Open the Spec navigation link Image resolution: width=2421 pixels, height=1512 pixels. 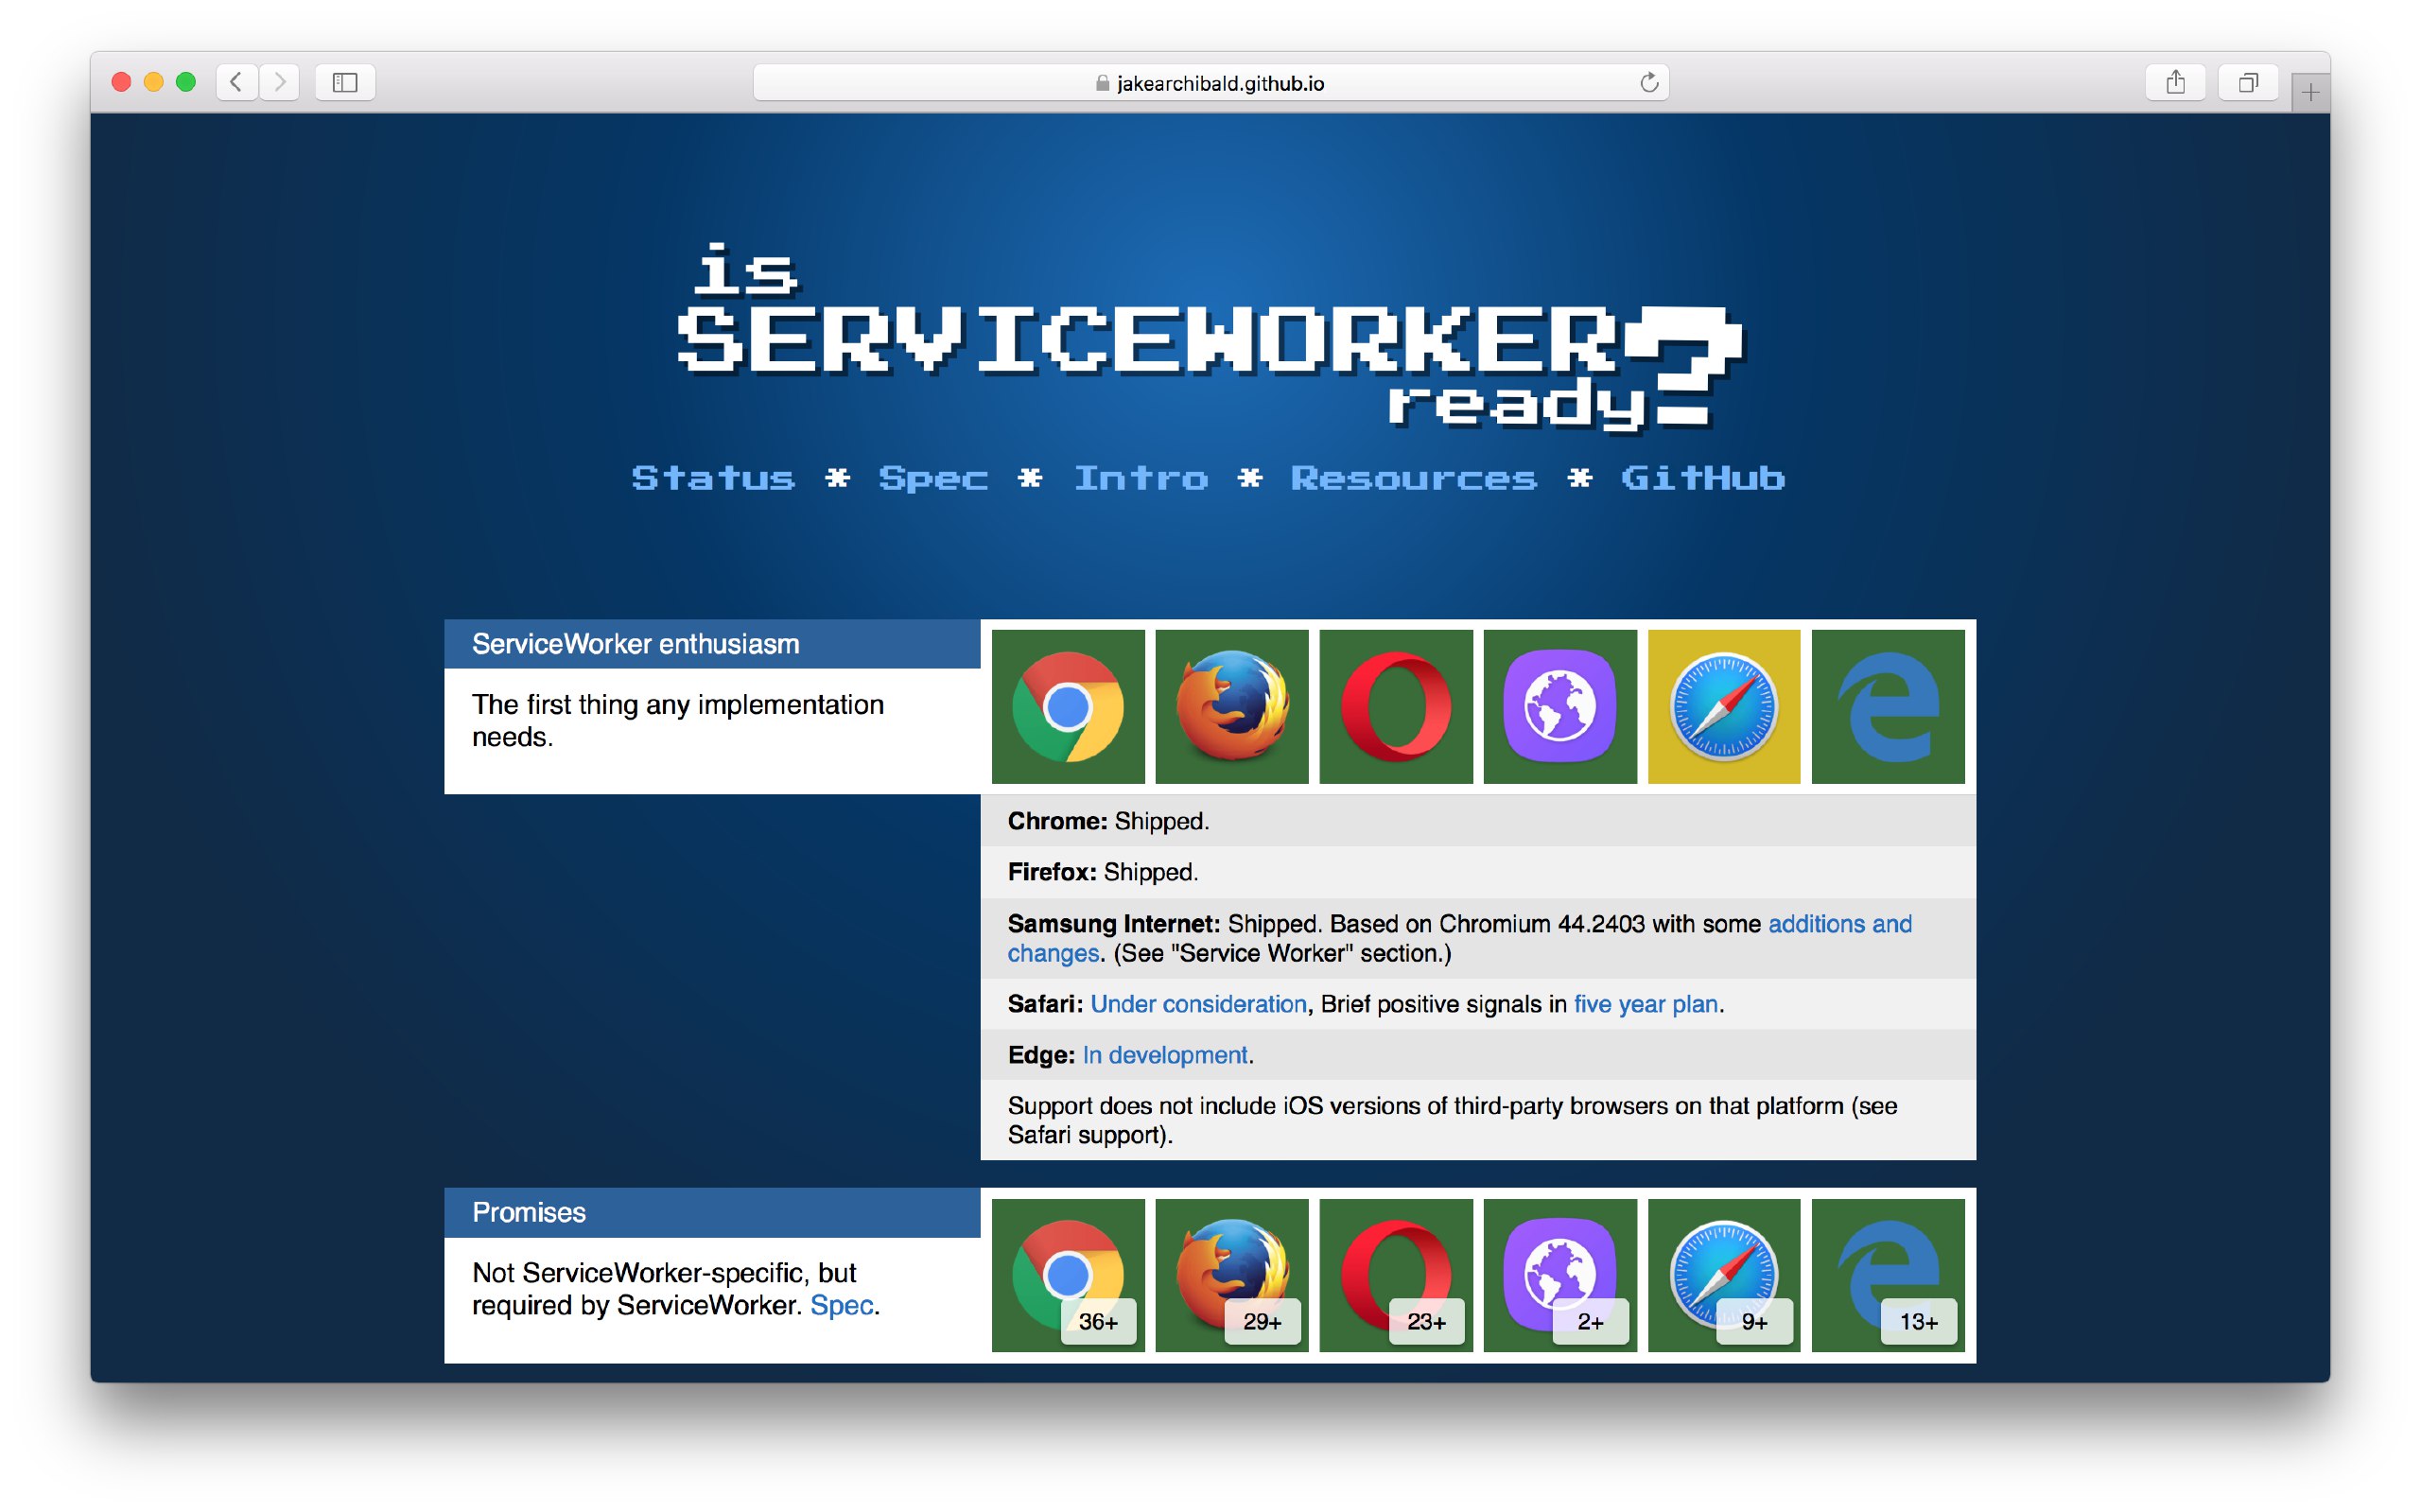tap(933, 478)
